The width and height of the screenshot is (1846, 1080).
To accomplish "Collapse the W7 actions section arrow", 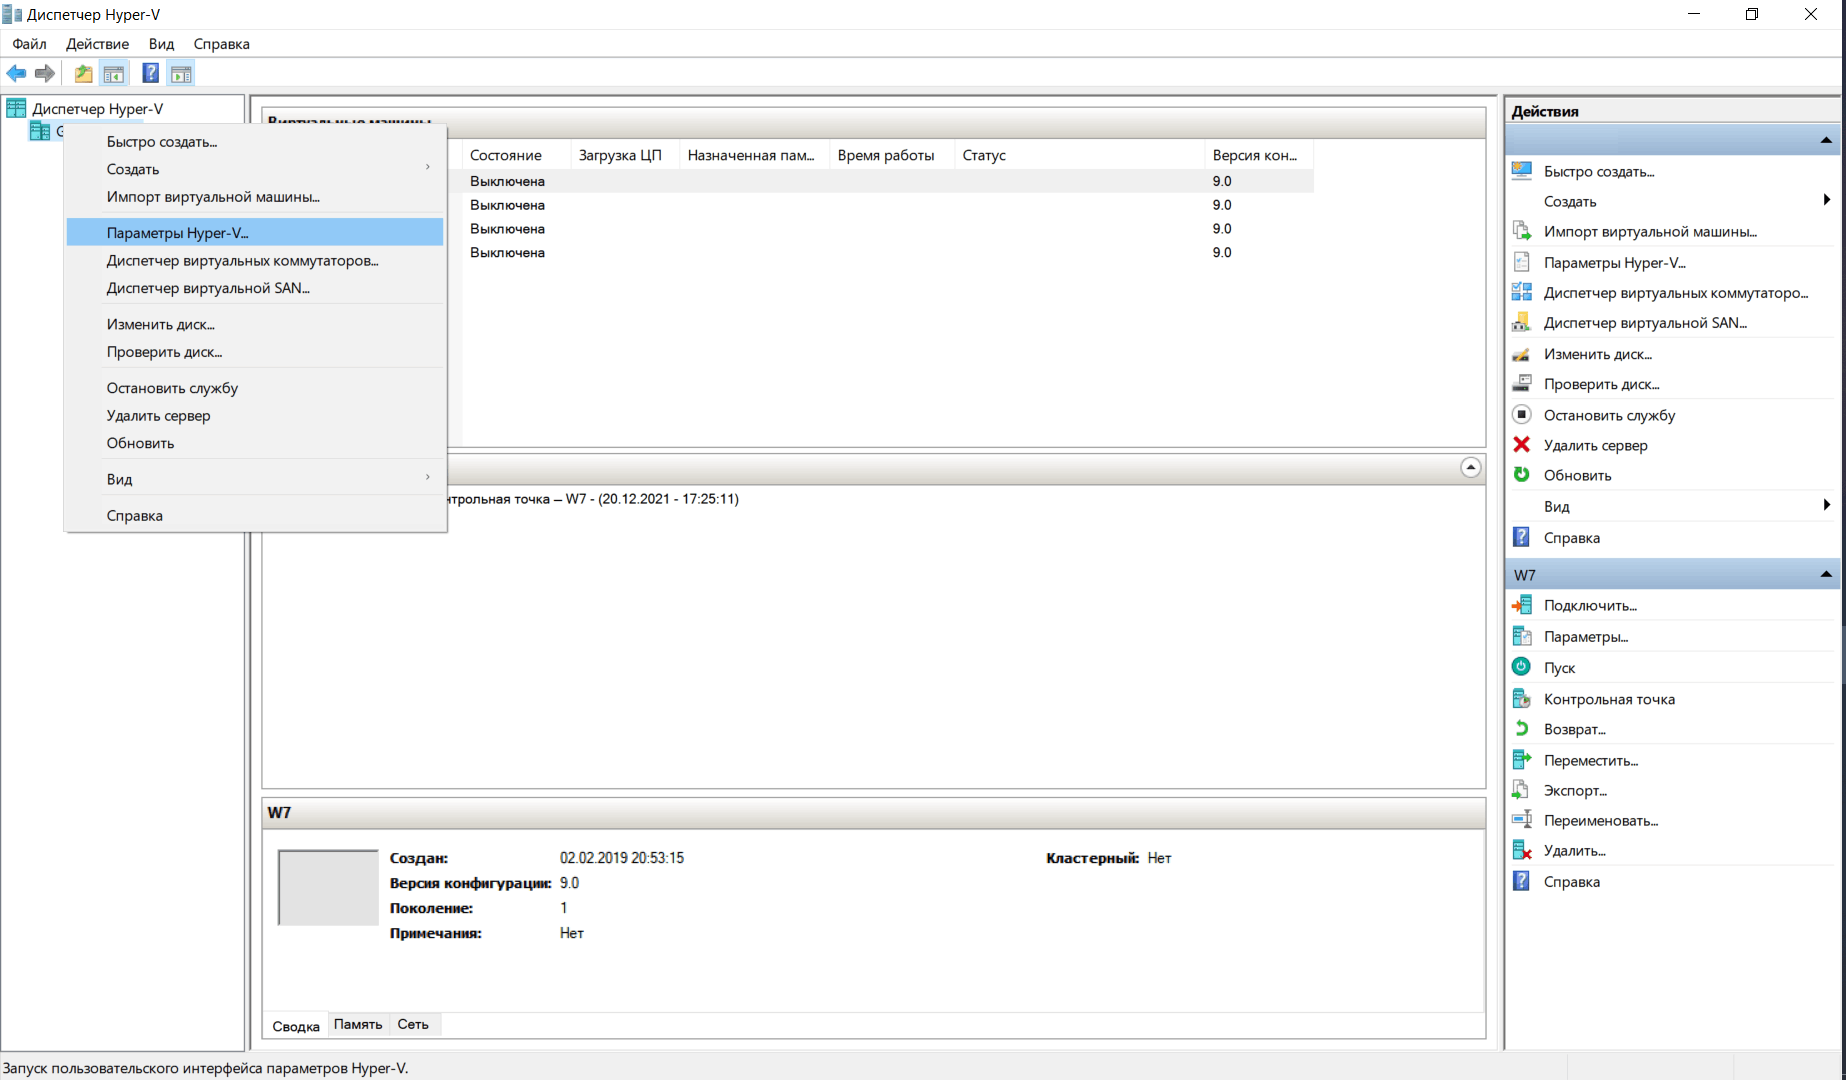I will (x=1826, y=574).
